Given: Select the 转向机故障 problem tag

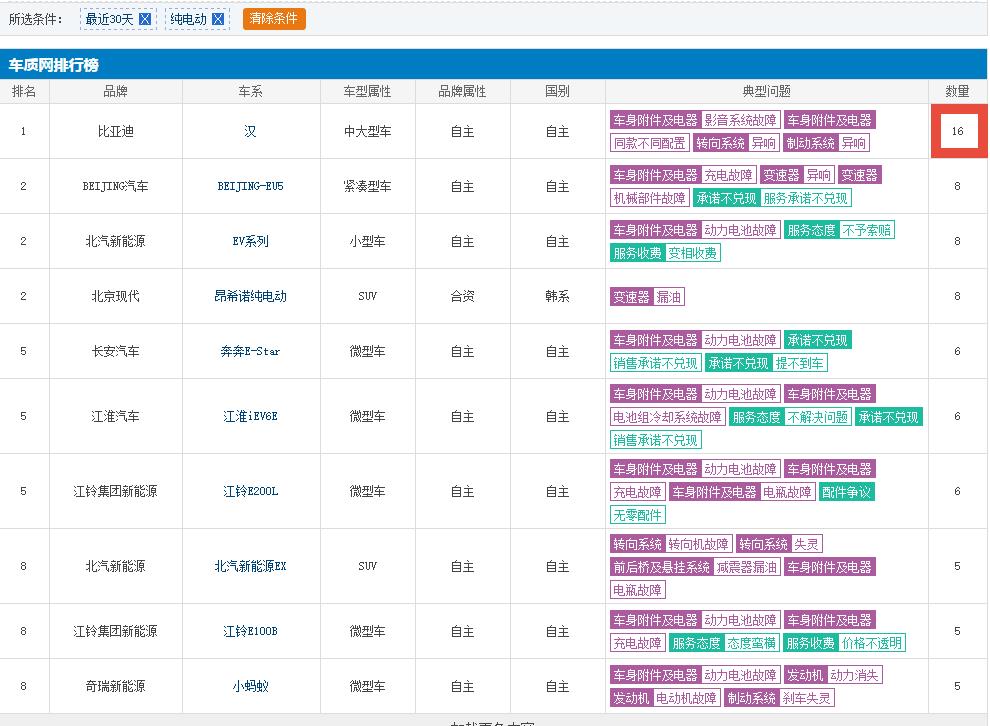Looking at the screenshot, I should coord(698,544).
